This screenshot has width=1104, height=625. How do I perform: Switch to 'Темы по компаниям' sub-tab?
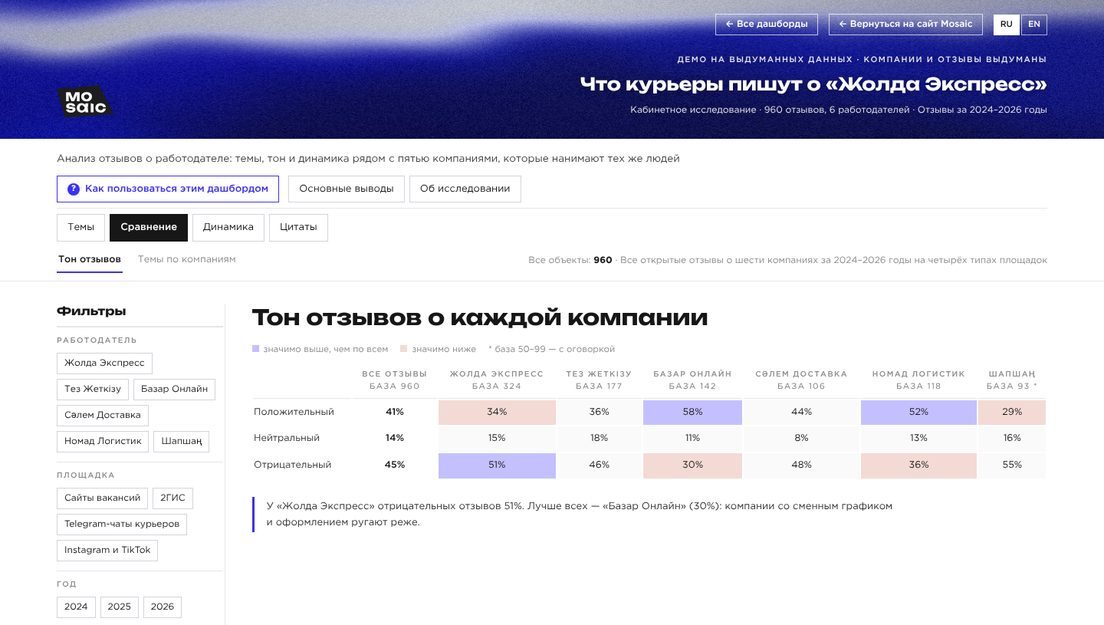click(x=187, y=260)
